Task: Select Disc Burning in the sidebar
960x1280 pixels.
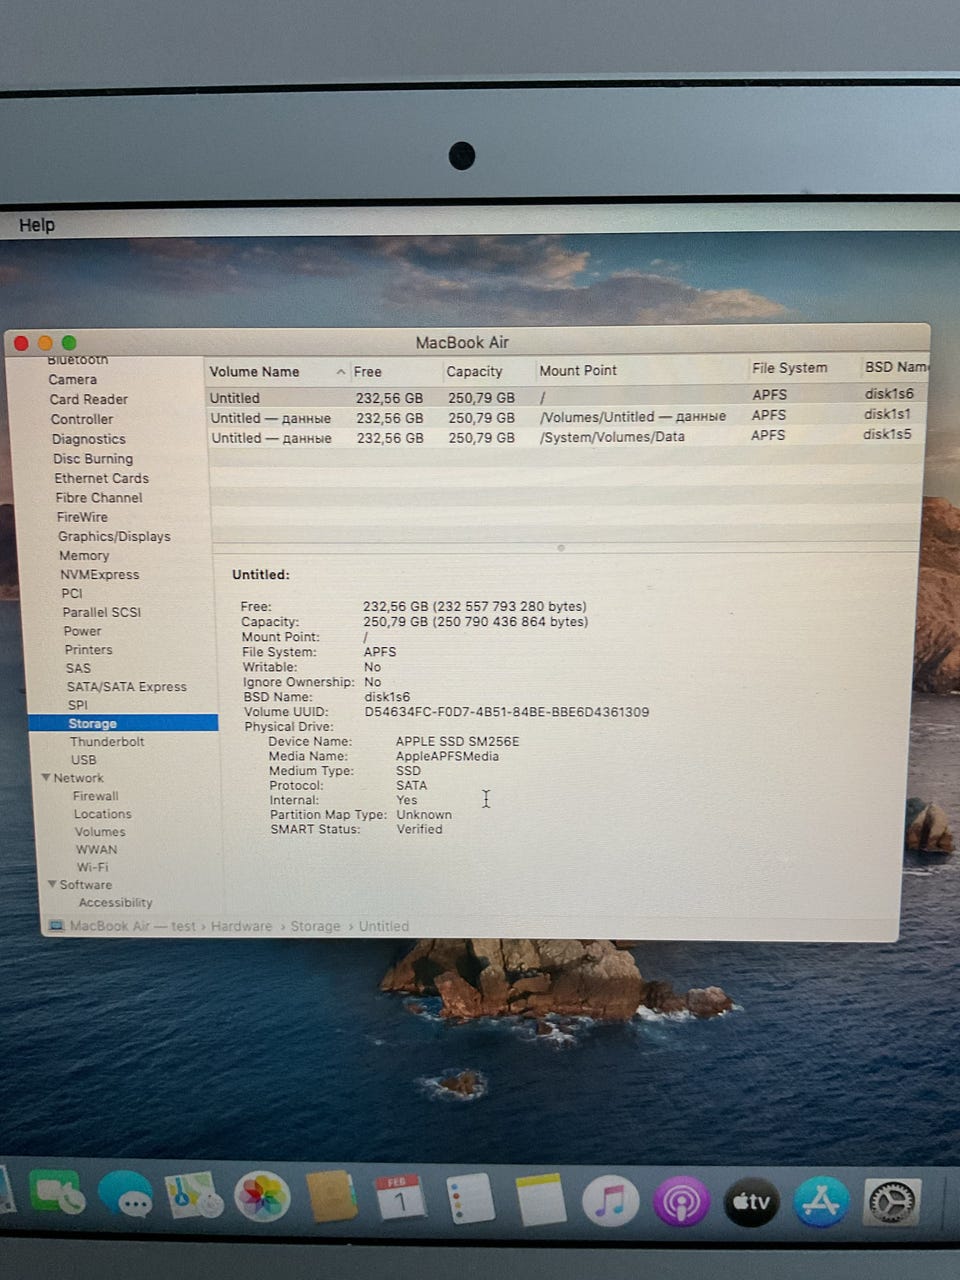Action: pos(93,459)
